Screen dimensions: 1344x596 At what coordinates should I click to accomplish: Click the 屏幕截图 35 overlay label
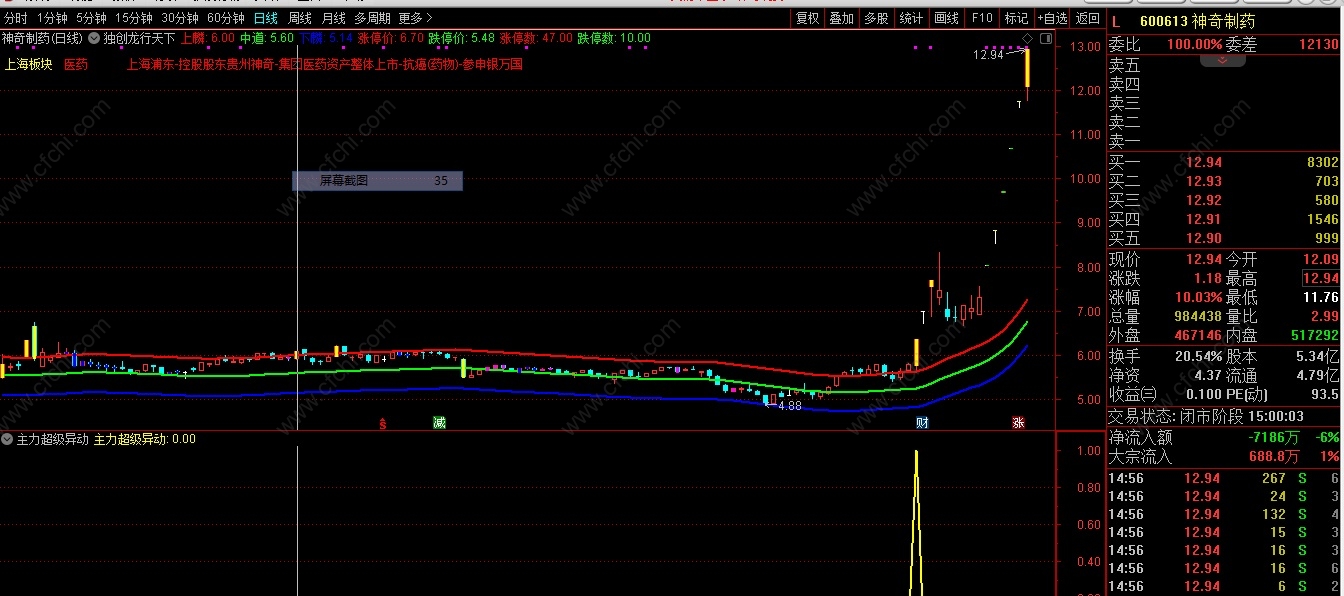[377, 181]
